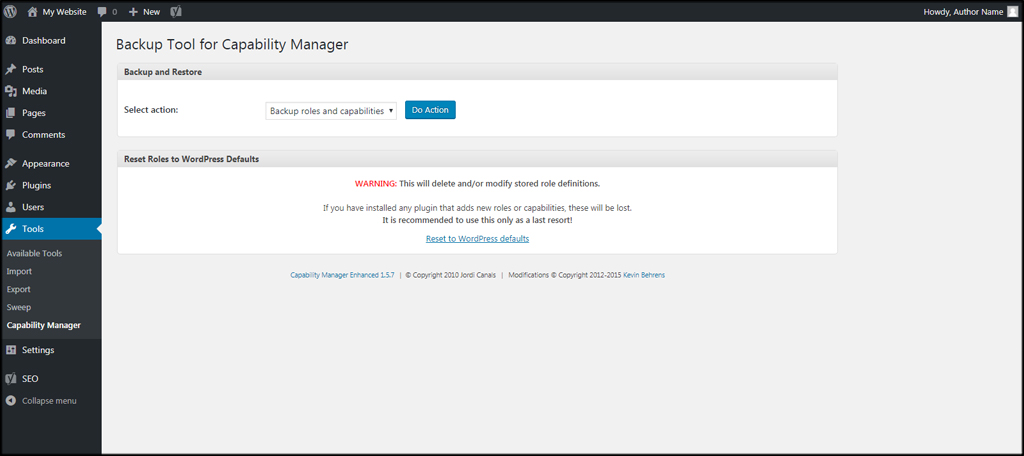Click the Appearance paintbrush icon
The height and width of the screenshot is (456, 1024).
click(10, 163)
